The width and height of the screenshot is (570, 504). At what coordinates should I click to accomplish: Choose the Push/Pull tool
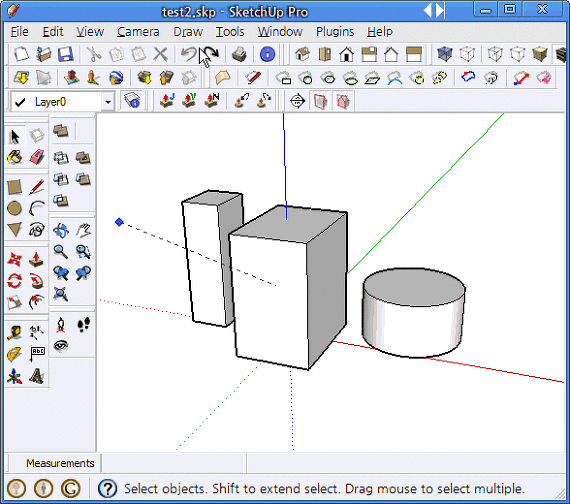coord(37,260)
